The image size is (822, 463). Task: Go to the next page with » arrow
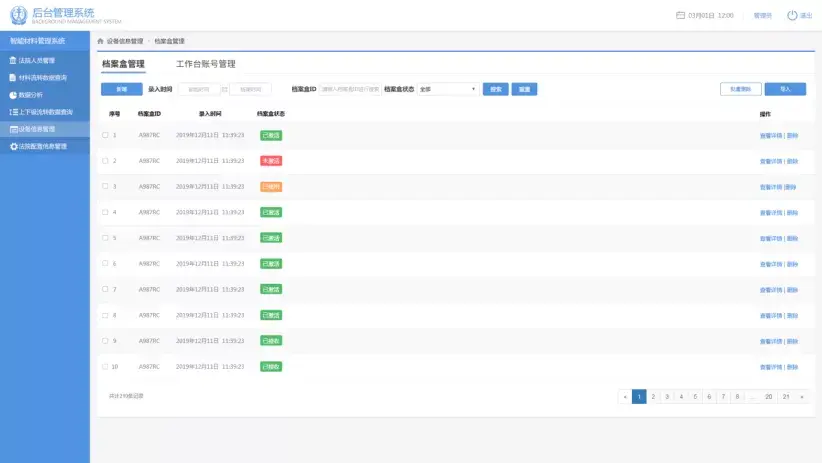tap(802, 397)
